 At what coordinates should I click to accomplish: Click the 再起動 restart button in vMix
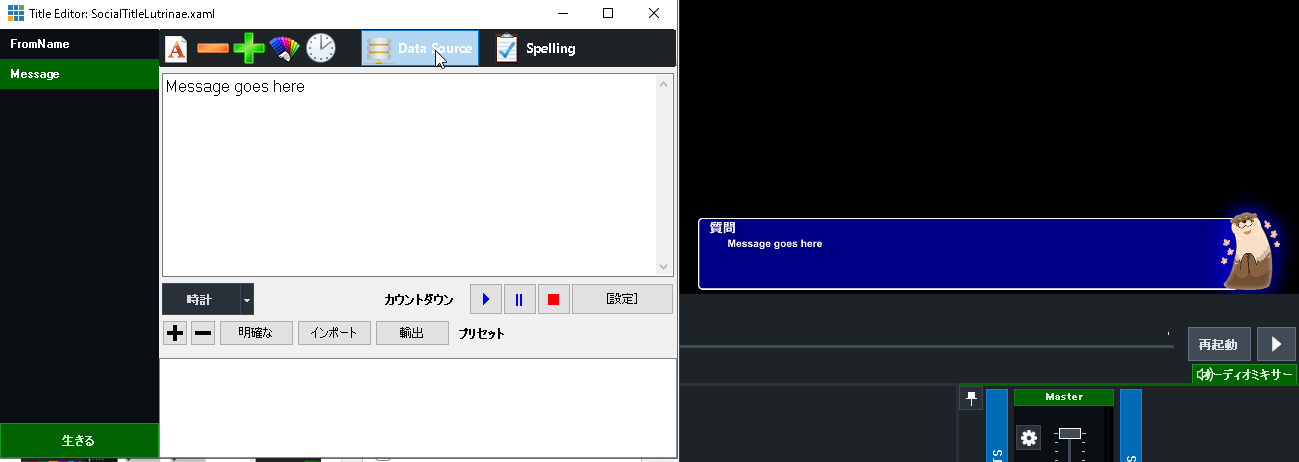click(1219, 344)
